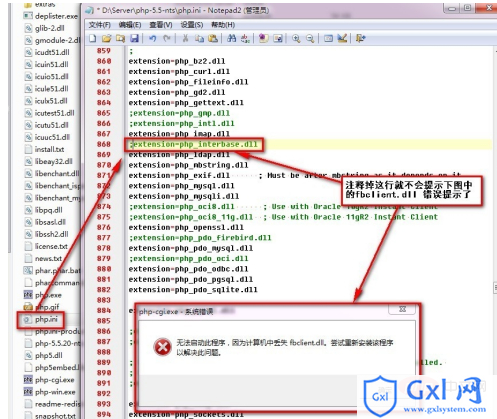The image size is (497, 419).
Task: Open Find with the binoculars icon
Action: click(231, 39)
